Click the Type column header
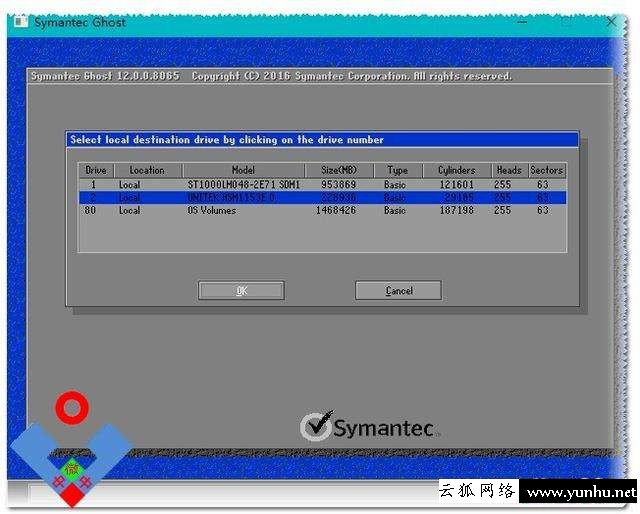Viewport: 640px width, 514px height. tap(398, 170)
